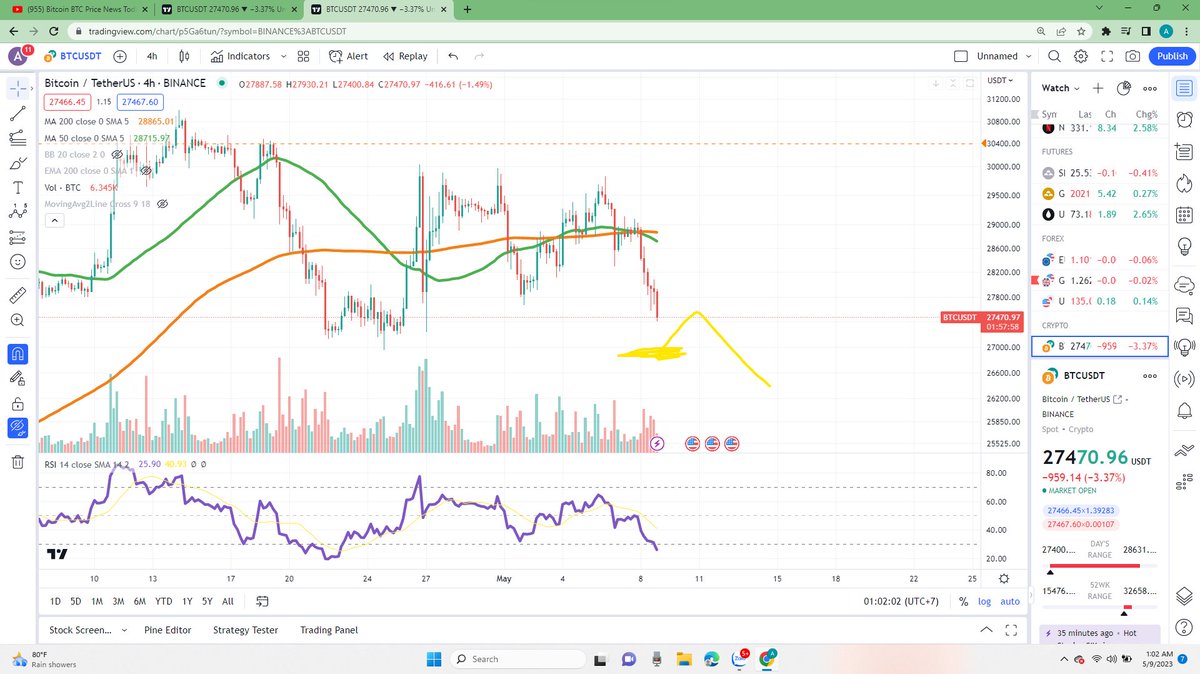Open the Pine Editor tab
Viewport: 1200px width, 674px height.
(x=167, y=631)
